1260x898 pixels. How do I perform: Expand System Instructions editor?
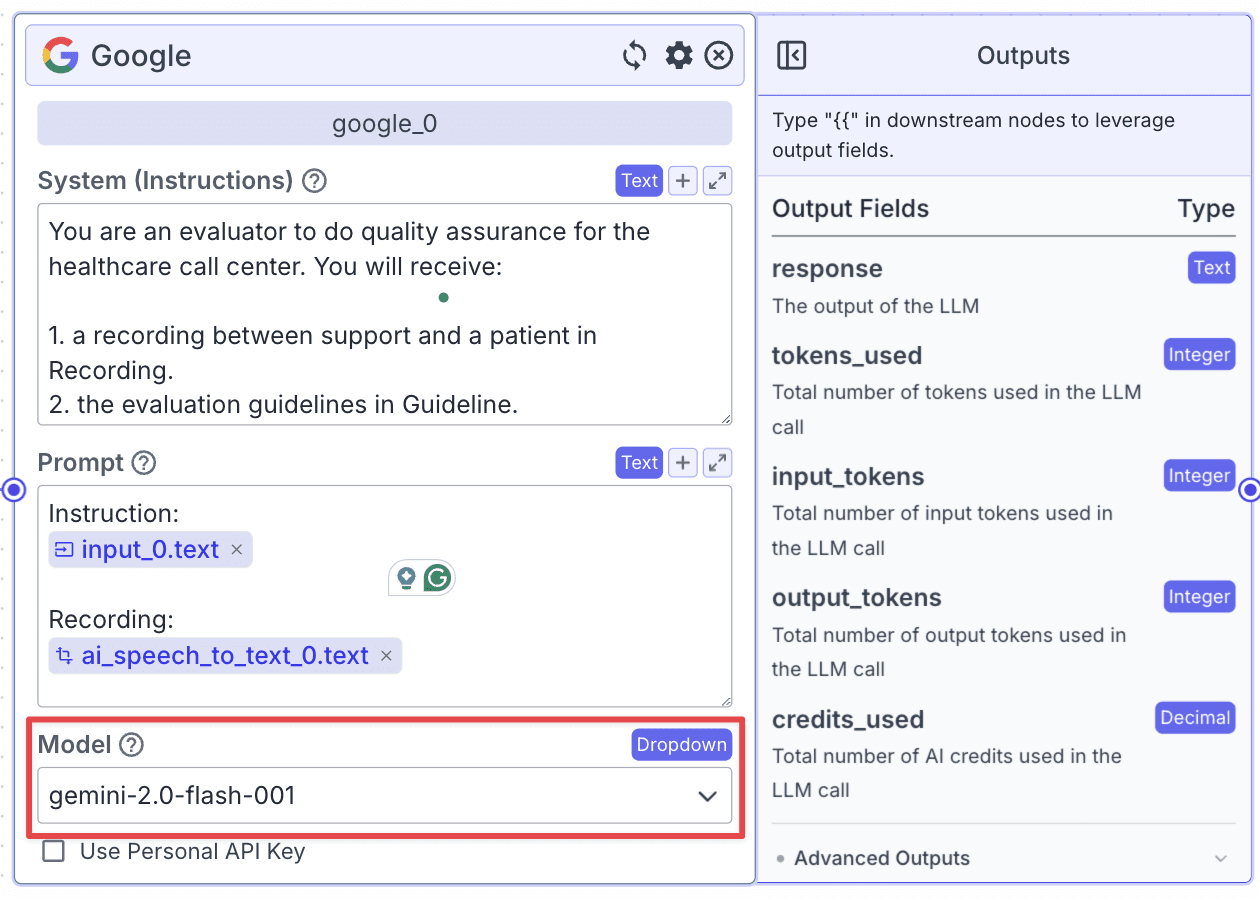click(717, 181)
